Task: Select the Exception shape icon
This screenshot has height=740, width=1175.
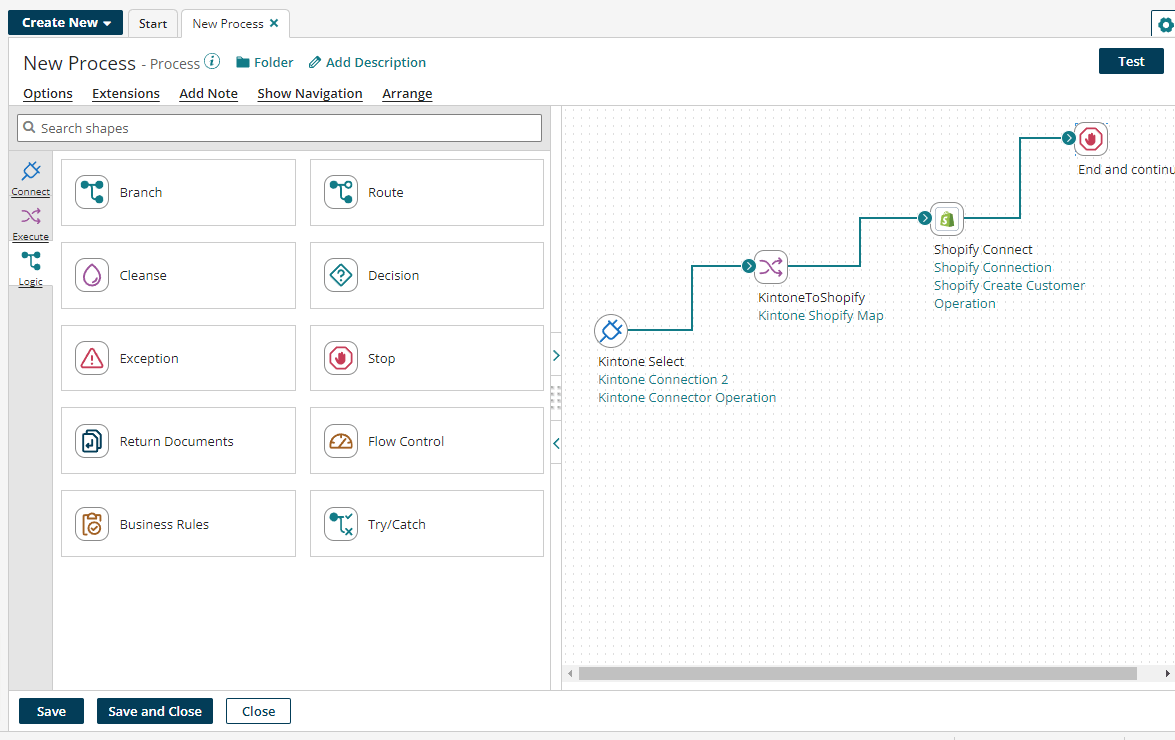Action: [92, 359]
